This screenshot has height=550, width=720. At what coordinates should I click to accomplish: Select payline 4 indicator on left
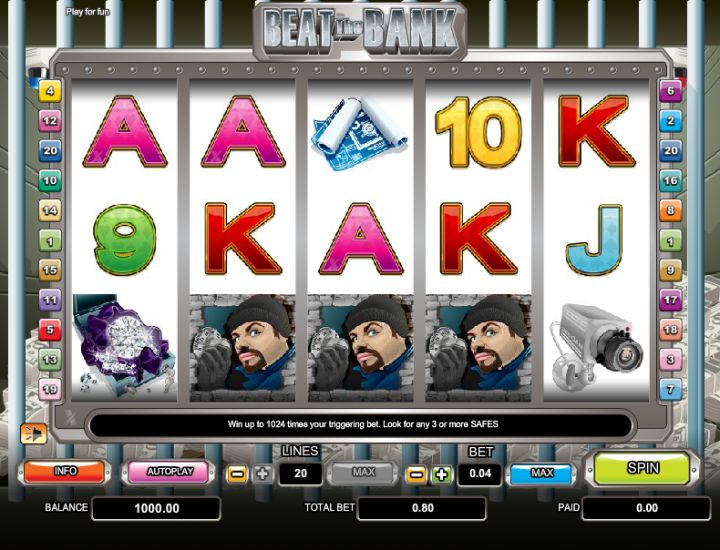(x=50, y=91)
